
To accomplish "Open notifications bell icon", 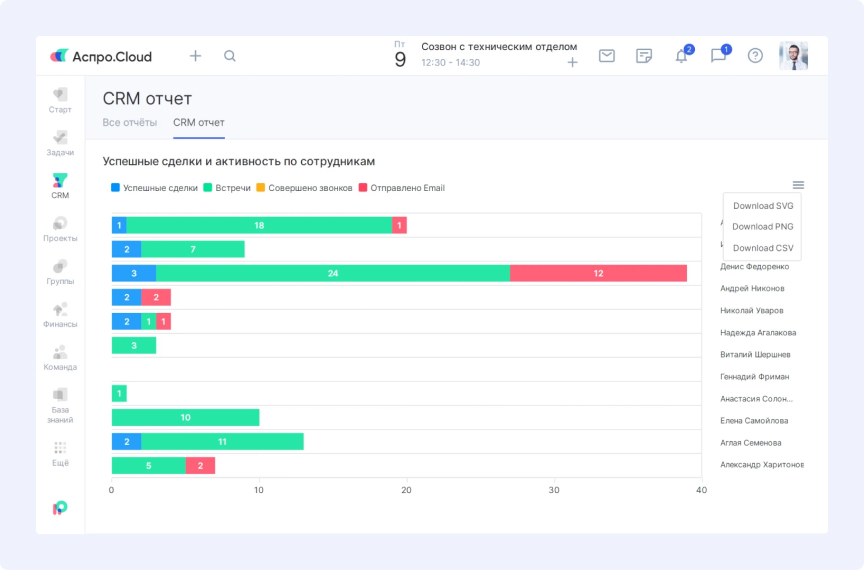I will [x=682, y=56].
